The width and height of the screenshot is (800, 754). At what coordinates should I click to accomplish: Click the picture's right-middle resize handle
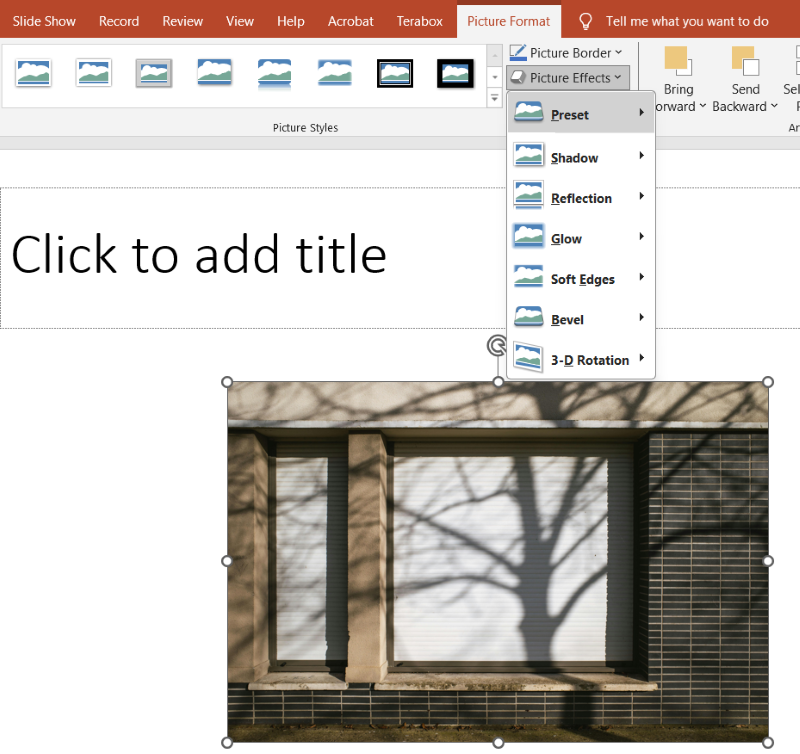pyautogui.click(x=767, y=561)
